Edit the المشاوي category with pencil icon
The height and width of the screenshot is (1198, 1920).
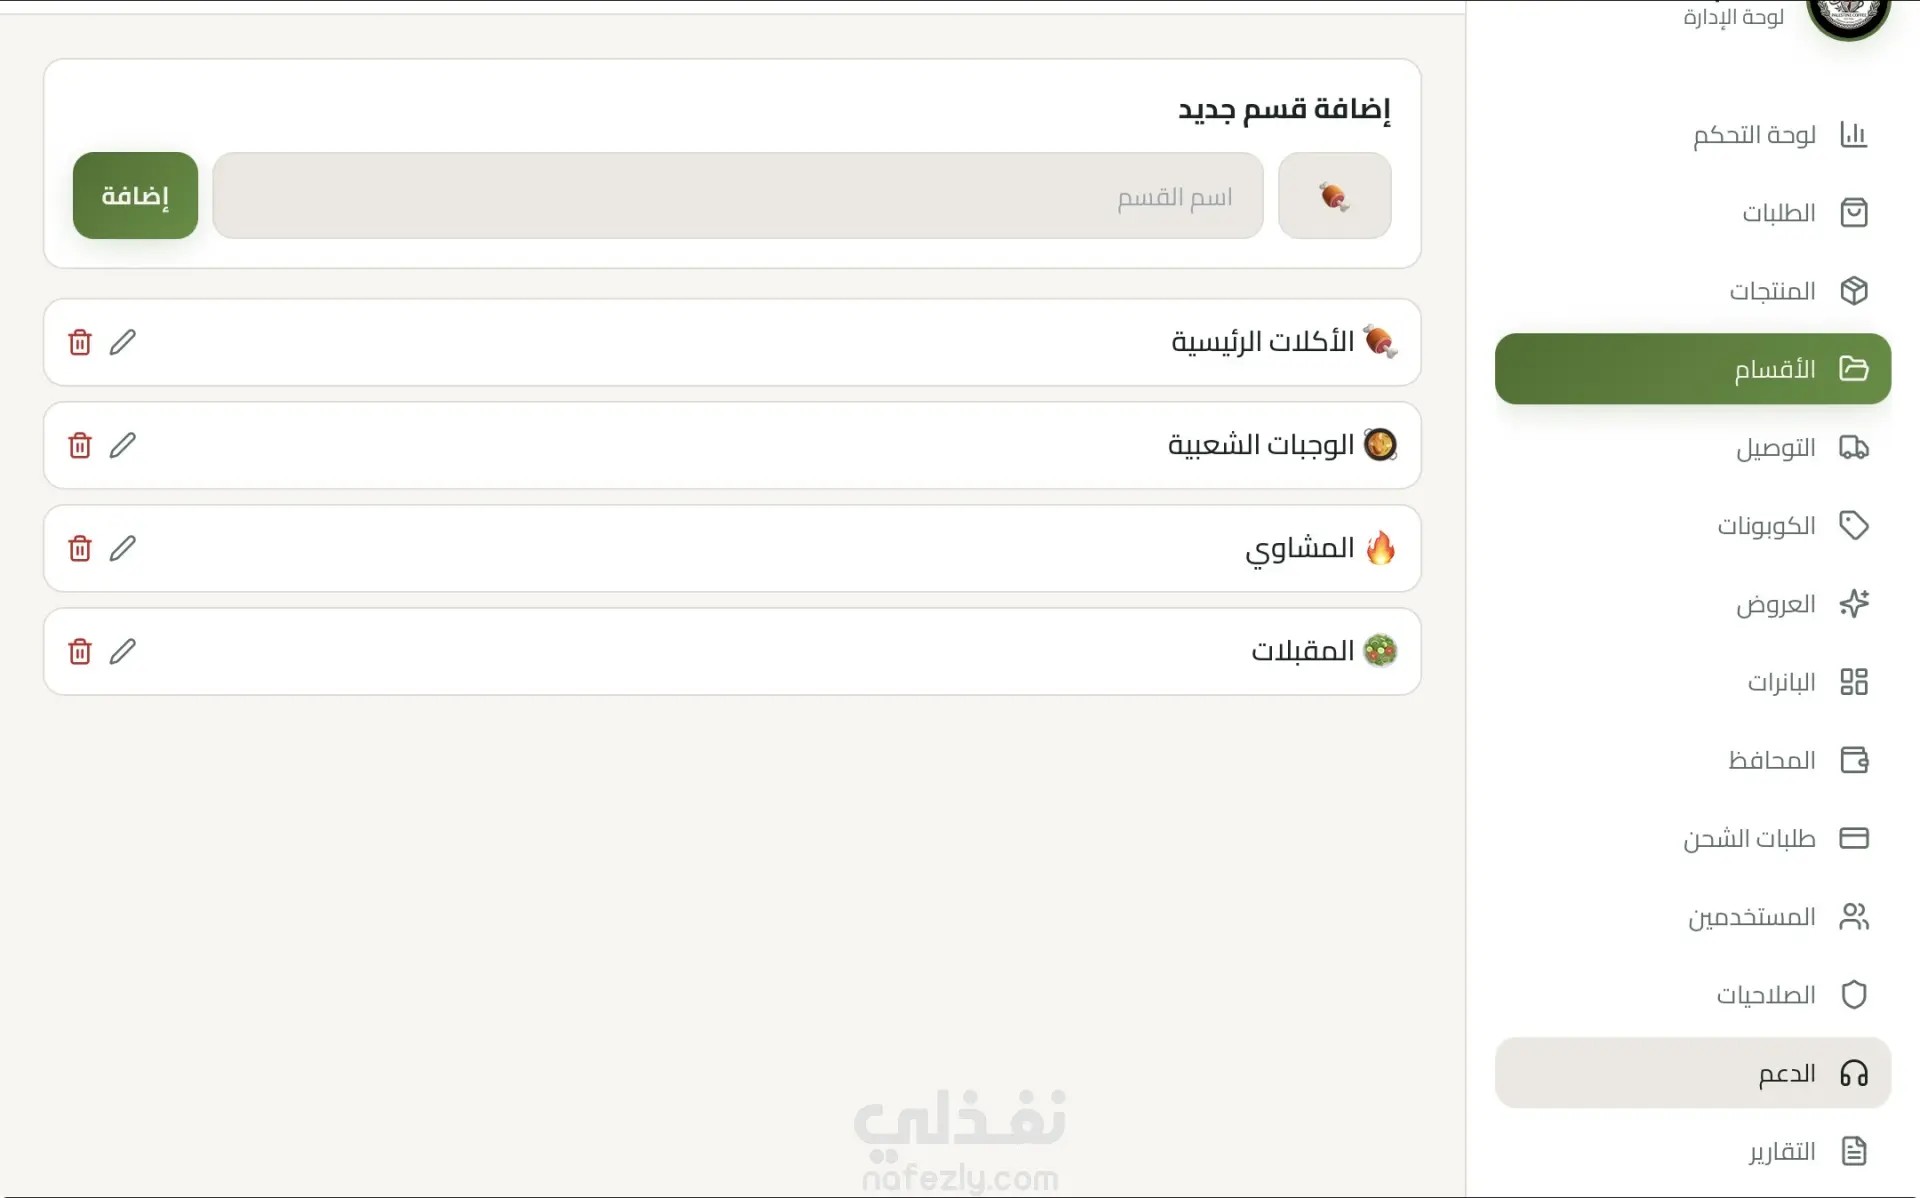pos(123,548)
